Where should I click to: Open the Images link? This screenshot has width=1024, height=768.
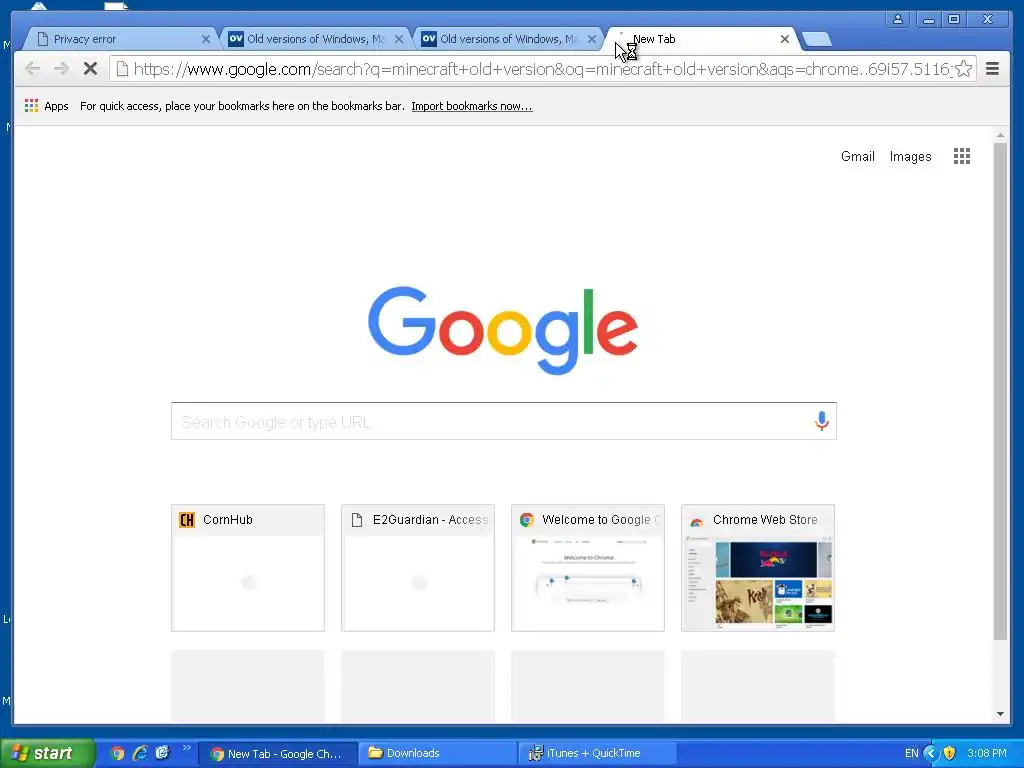[x=910, y=156]
